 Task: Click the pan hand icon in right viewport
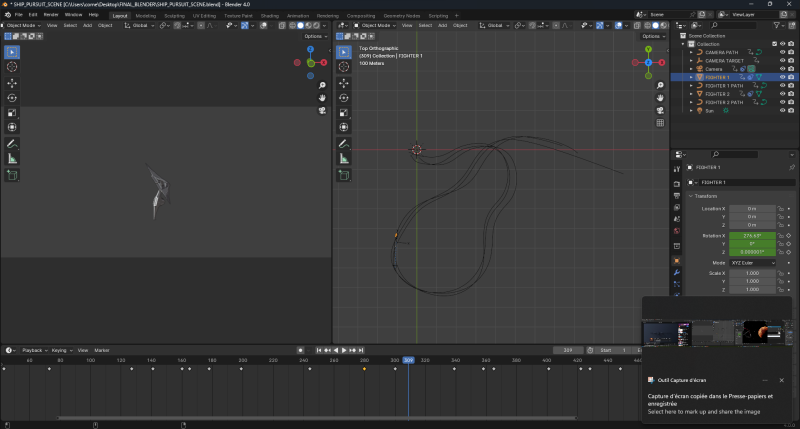[660, 98]
